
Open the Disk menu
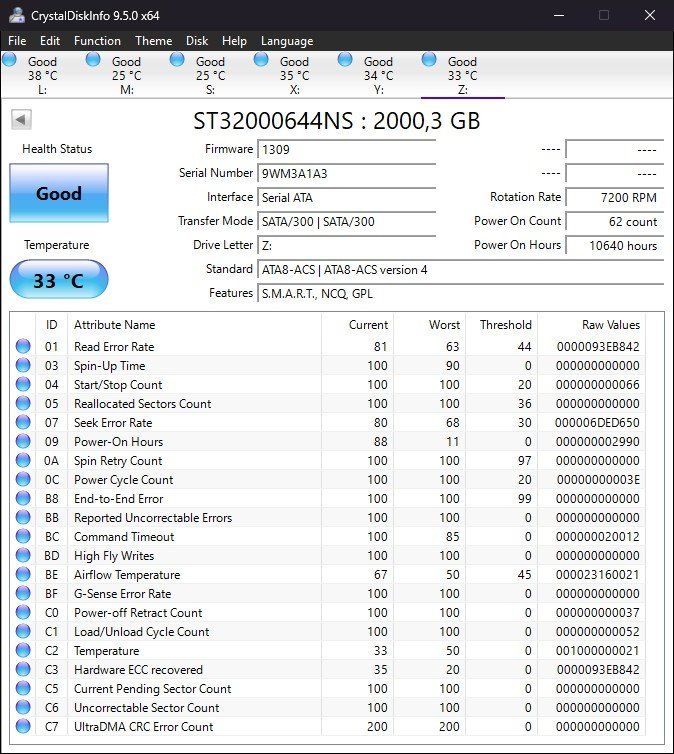point(197,41)
